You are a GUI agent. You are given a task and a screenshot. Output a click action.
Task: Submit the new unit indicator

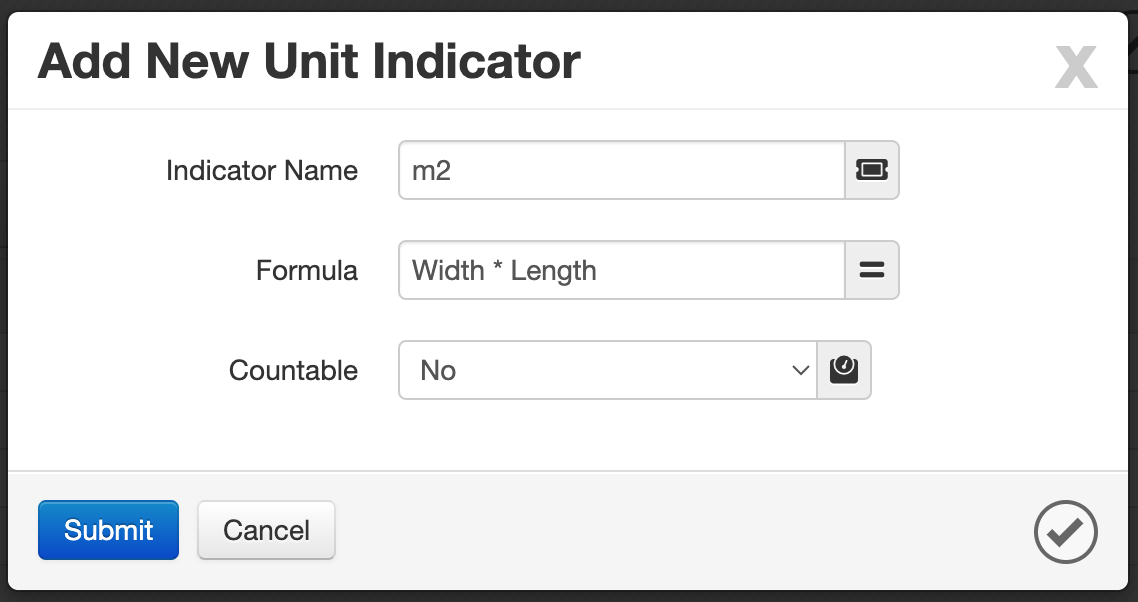(x=108, y=530)
